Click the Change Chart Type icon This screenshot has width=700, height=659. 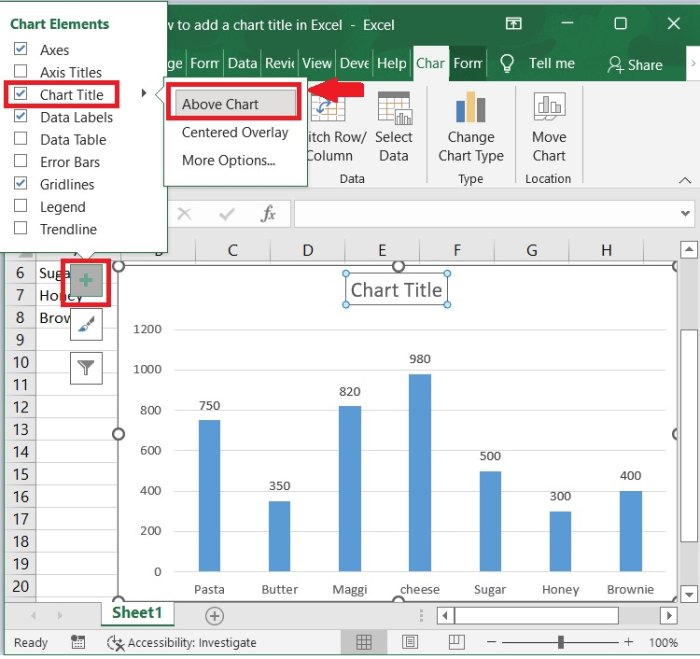click(470, 108)
